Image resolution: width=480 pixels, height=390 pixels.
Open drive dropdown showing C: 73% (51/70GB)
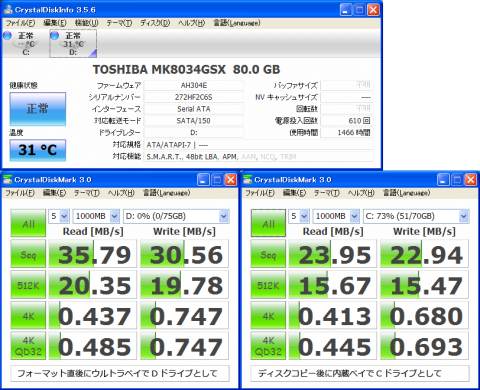(x=416, y=216)
